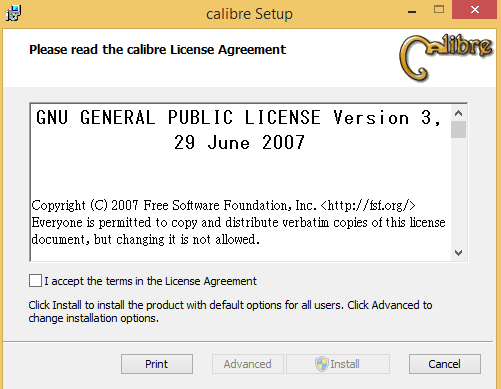This screenshot has height=389, width=501.
Task: Close the calibre Setup window
Action: pos(474,10)
